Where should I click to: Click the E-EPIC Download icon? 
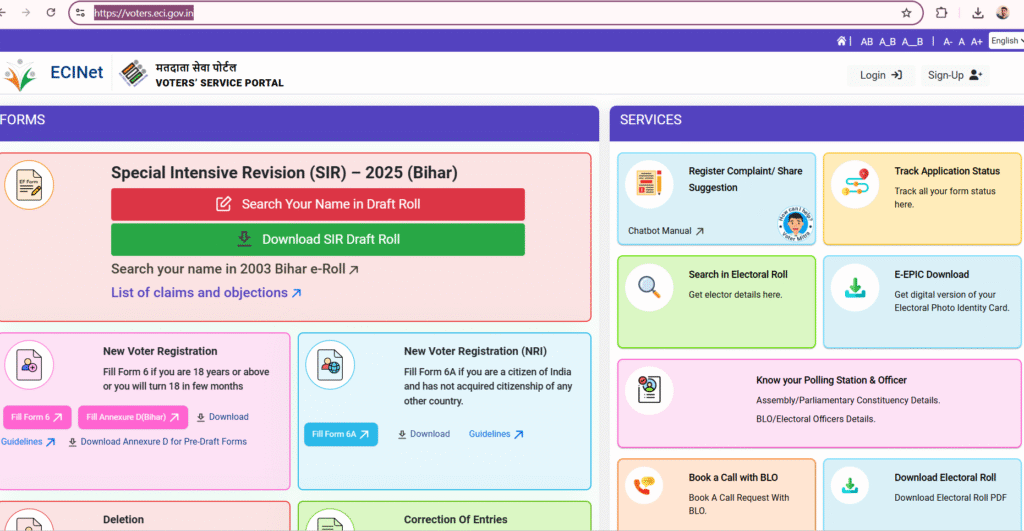tap(855, 288)
